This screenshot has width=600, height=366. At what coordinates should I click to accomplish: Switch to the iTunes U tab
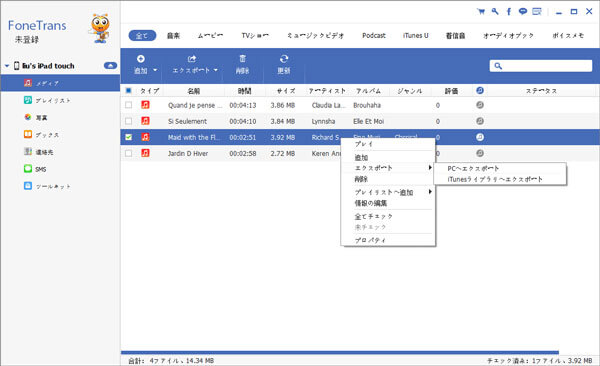point(416,36)
